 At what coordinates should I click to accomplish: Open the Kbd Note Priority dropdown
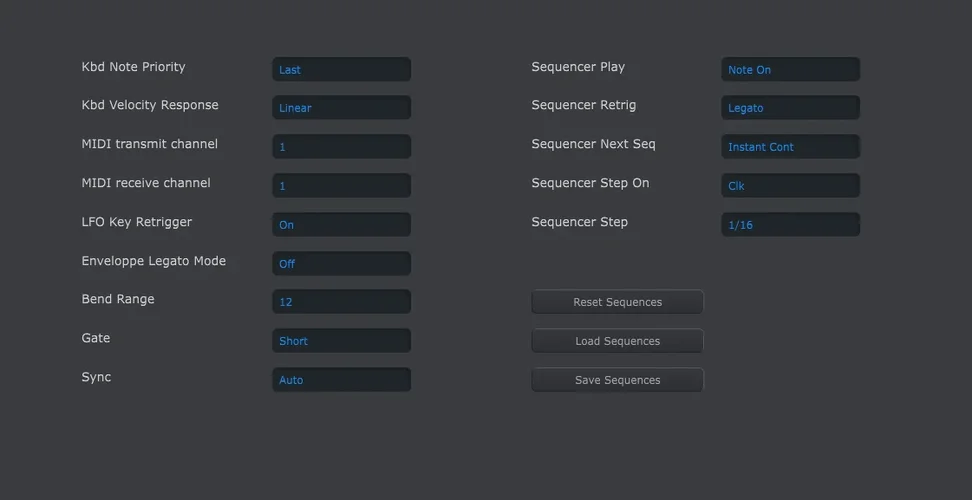(341, 70)
